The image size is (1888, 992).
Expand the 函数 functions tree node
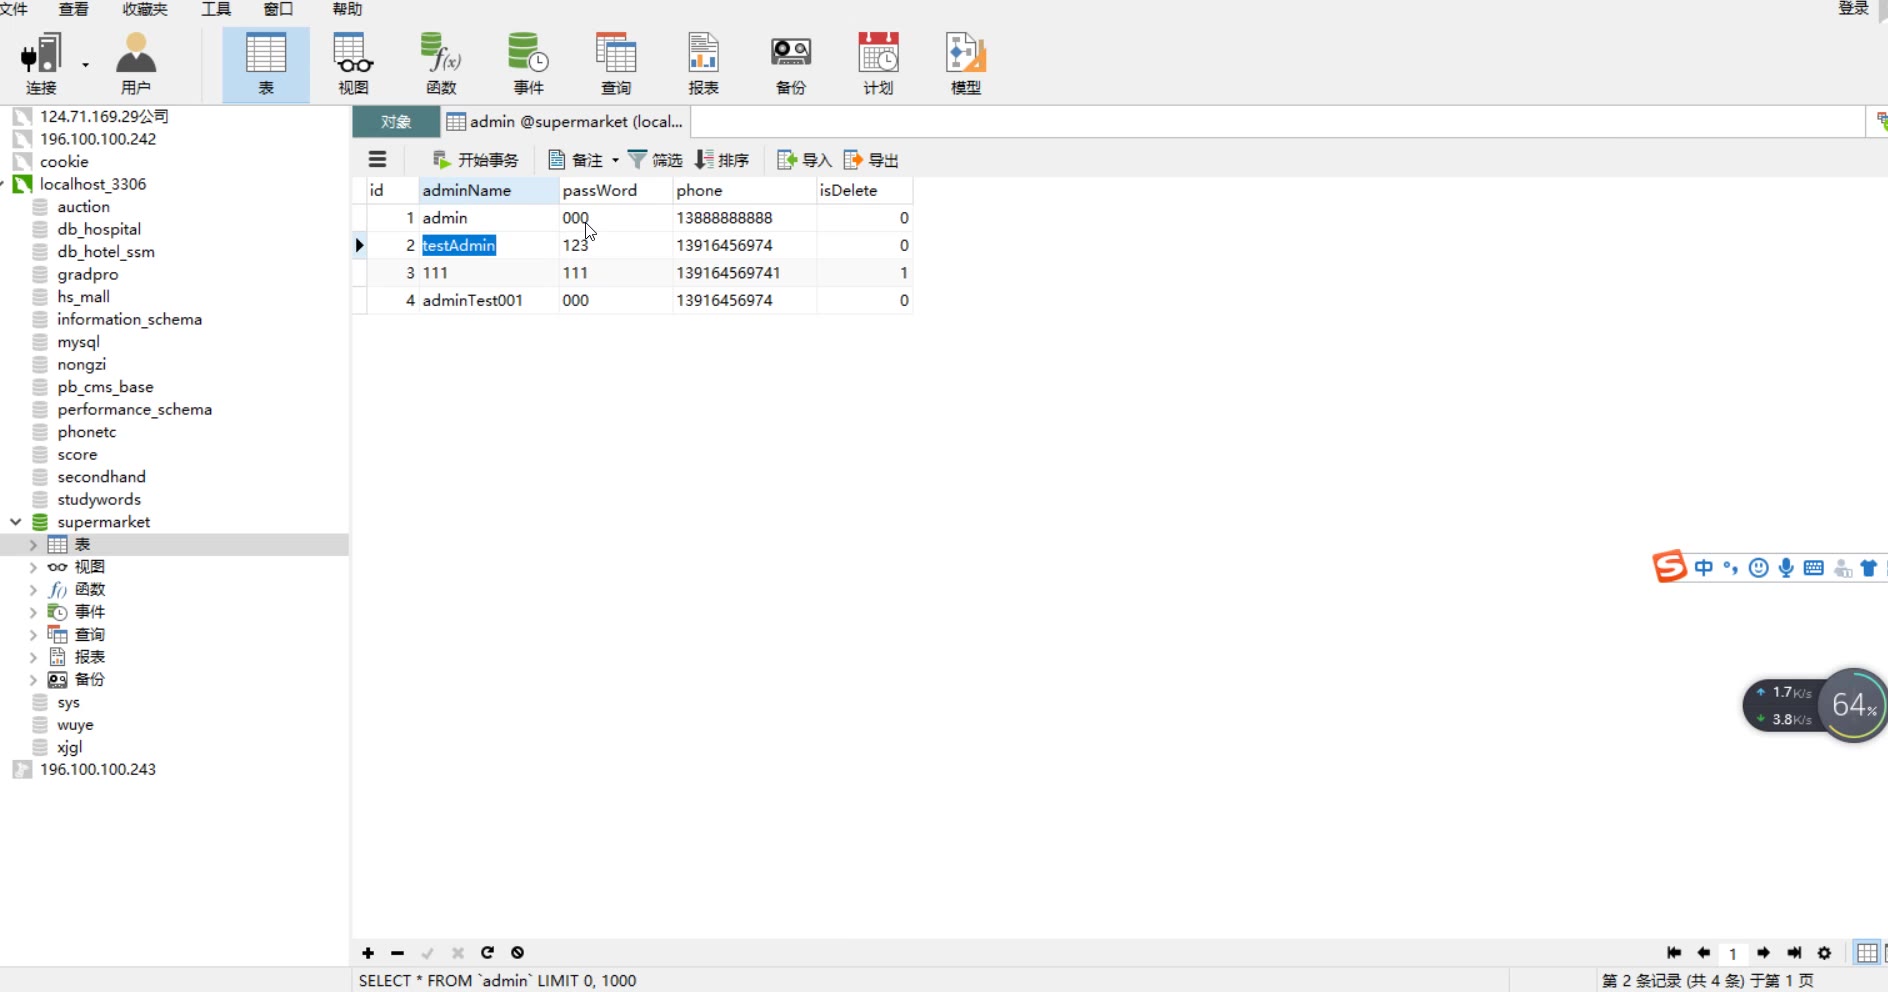tap(33, 590)
